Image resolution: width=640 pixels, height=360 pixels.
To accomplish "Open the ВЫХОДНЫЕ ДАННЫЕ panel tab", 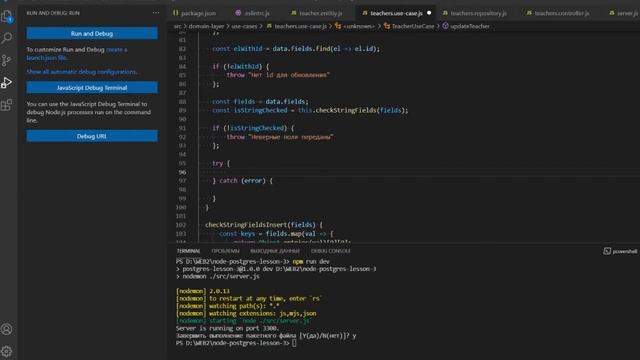I will pyautogui.click(x=275, y=251).
